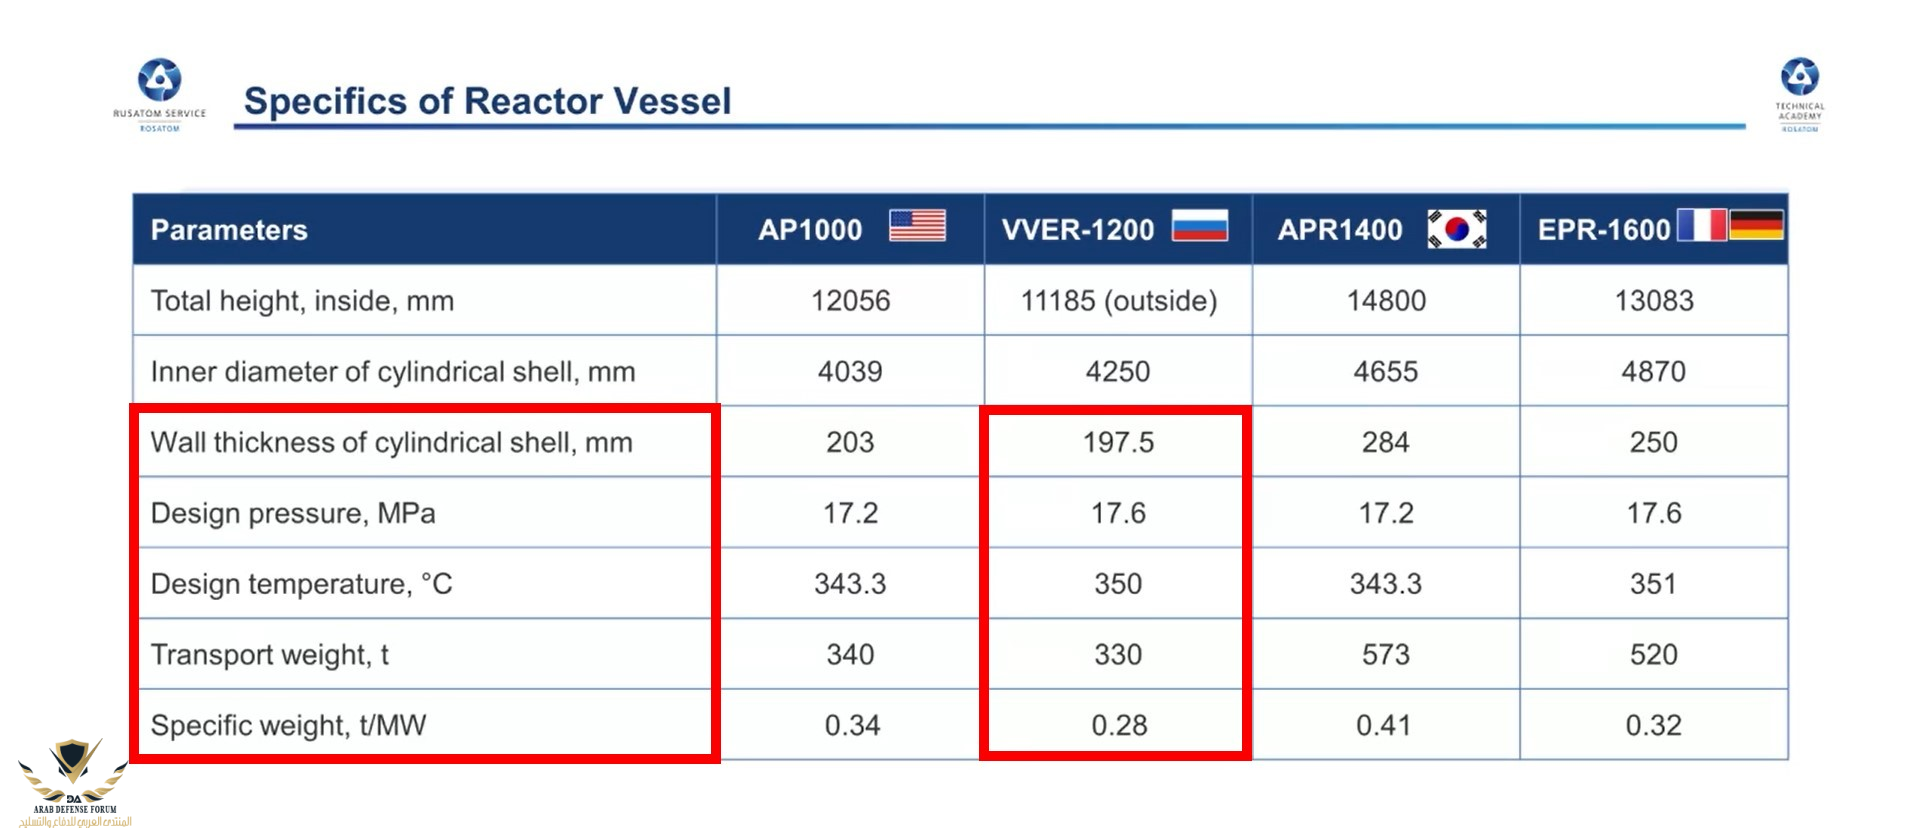Click the slide title Specifics of Reactor Vessel
This screenshot has height=831, width=1920.
488,101
